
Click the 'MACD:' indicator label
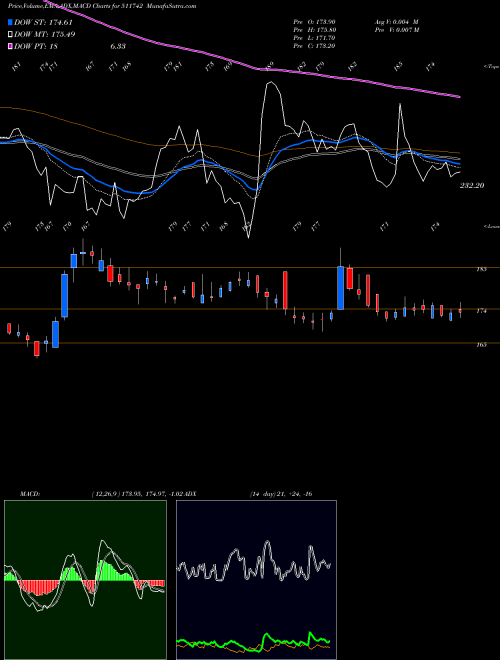[29, 494]
